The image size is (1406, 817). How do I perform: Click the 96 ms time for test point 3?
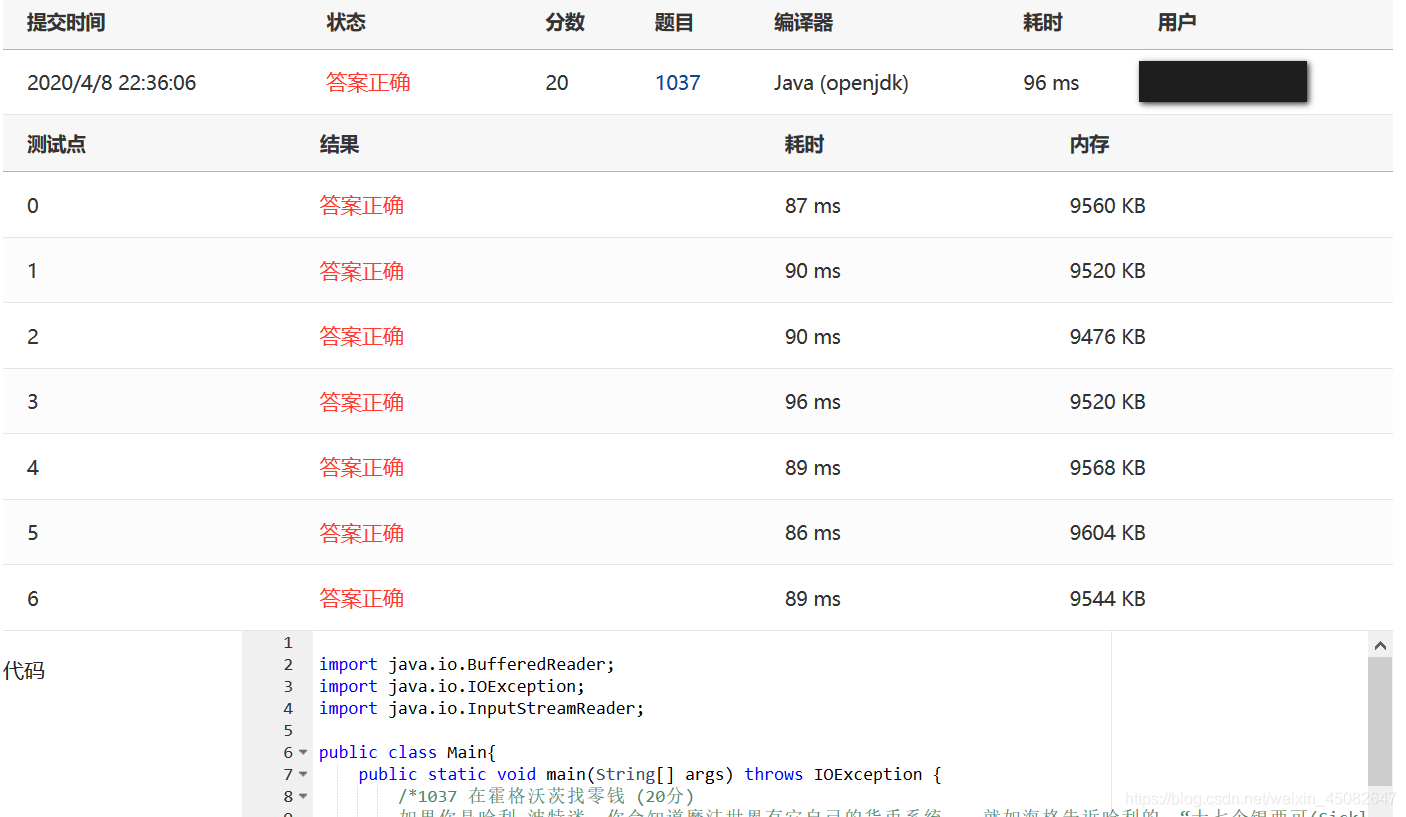[813, 402]
